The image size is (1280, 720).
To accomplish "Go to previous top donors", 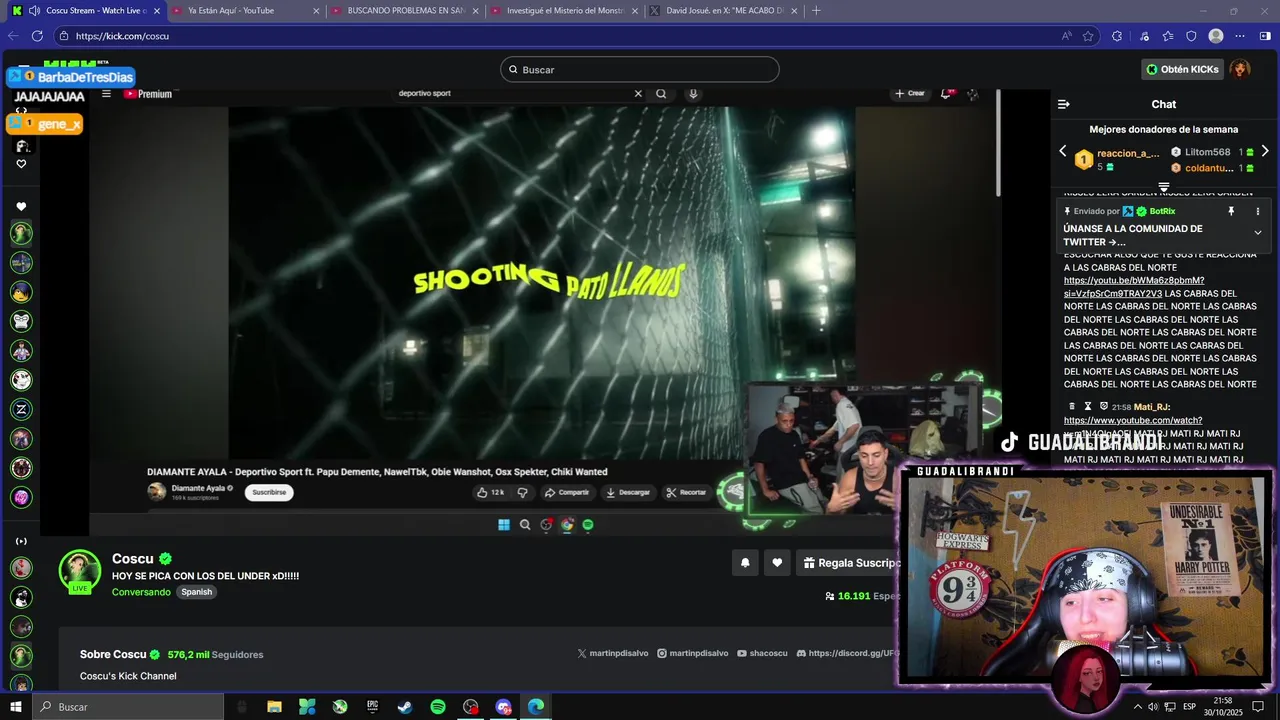I will 1063,151.
